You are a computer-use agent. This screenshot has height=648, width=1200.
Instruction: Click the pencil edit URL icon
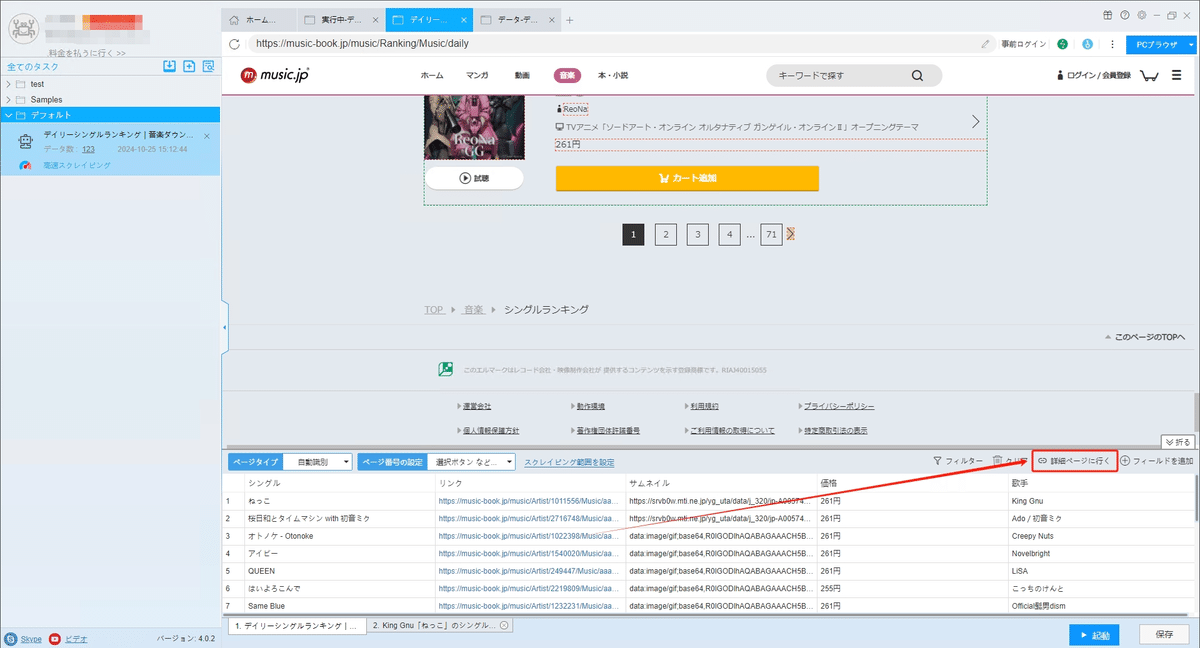tap(985, 44)
